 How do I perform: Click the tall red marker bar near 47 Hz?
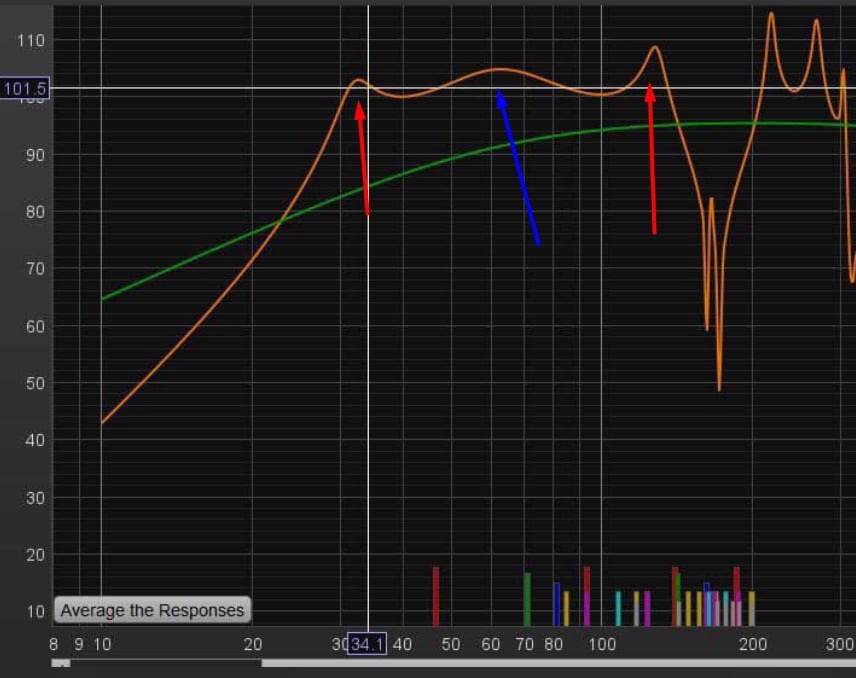coord(436,596)
